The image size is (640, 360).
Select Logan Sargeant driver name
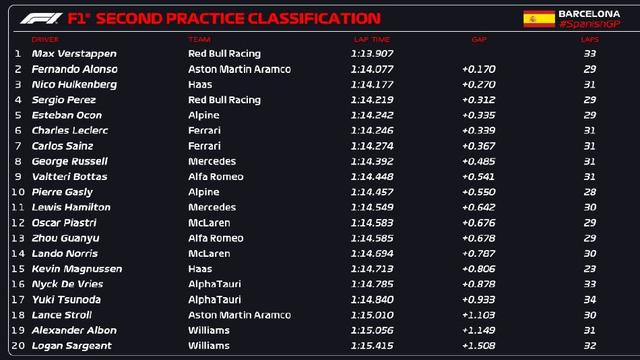point(72,346)
